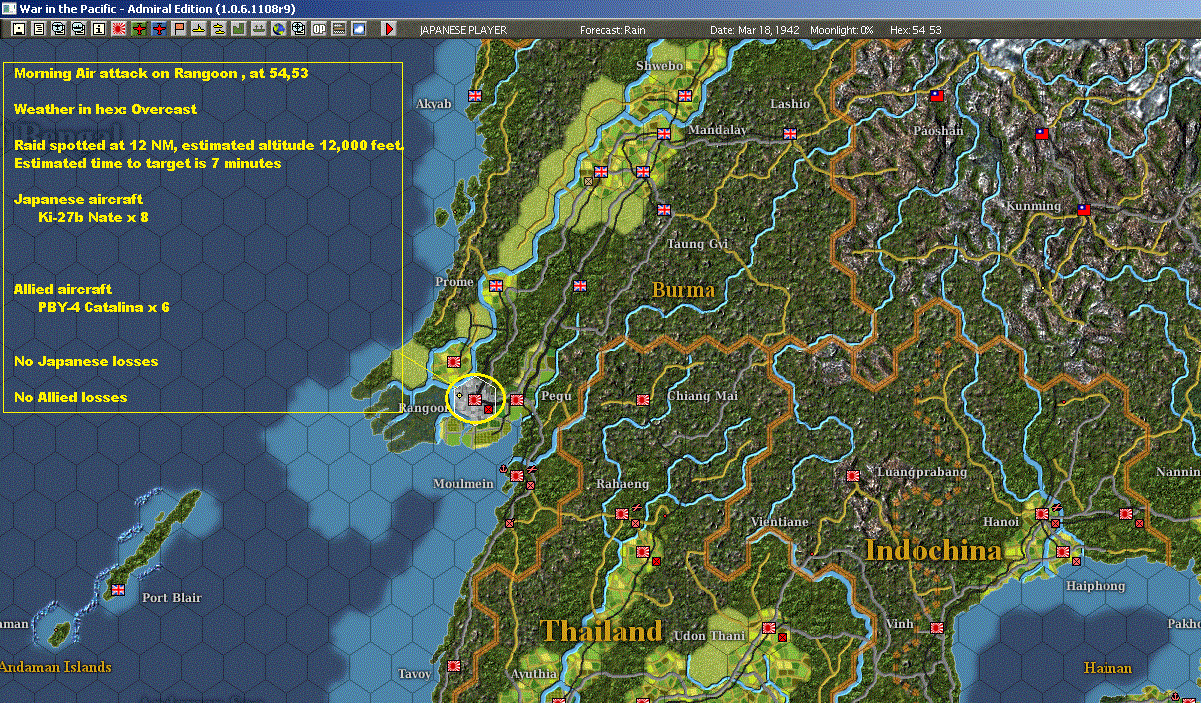Click the 'No Allied losses' line
The height and width of the screenshot is (703, 1201).
tap(71, 397)
